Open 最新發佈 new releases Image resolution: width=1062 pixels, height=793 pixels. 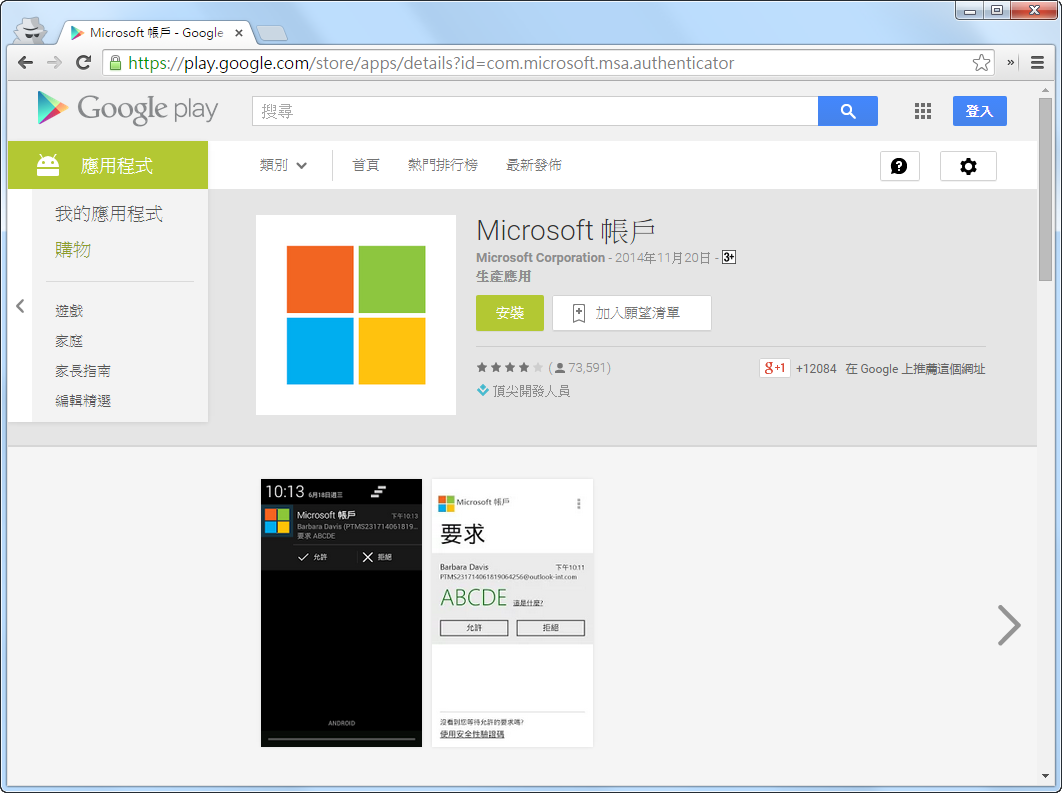click(534, 165)
